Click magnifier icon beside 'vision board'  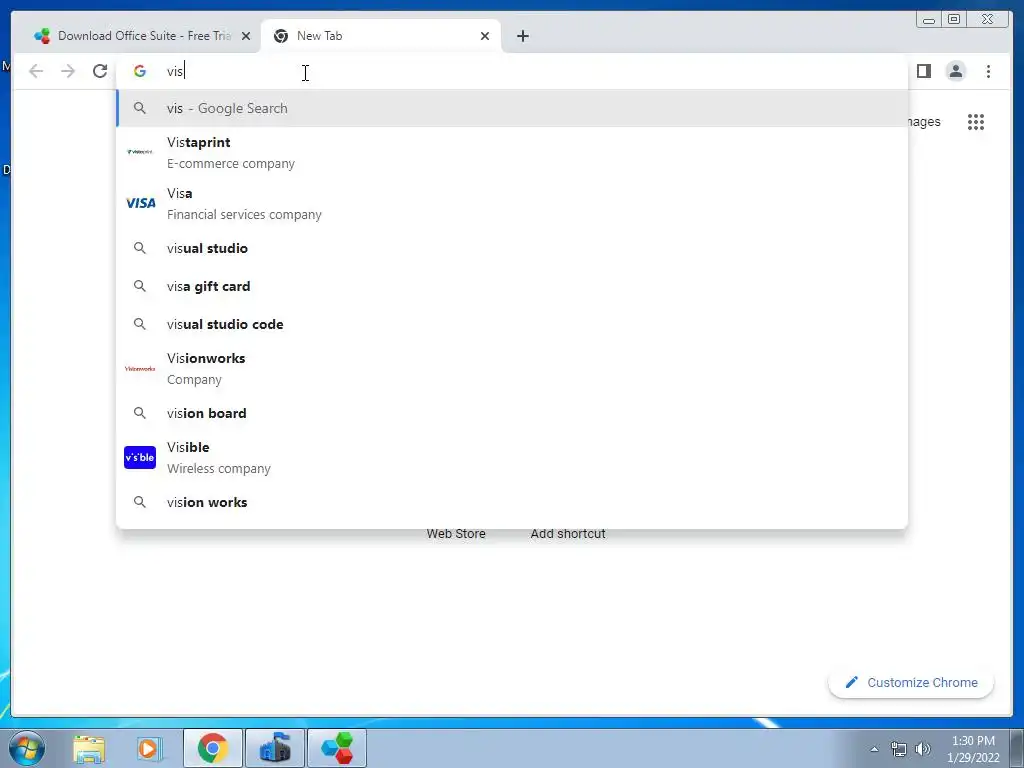(140, 413)
